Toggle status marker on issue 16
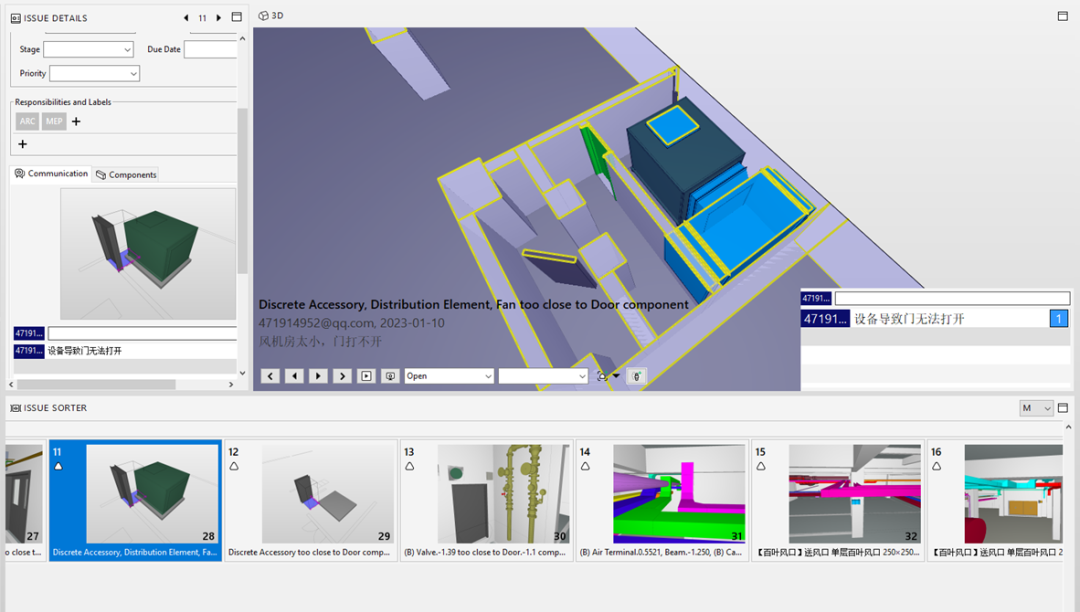This screenshot has width=1080, height=612. pos(937,467)
